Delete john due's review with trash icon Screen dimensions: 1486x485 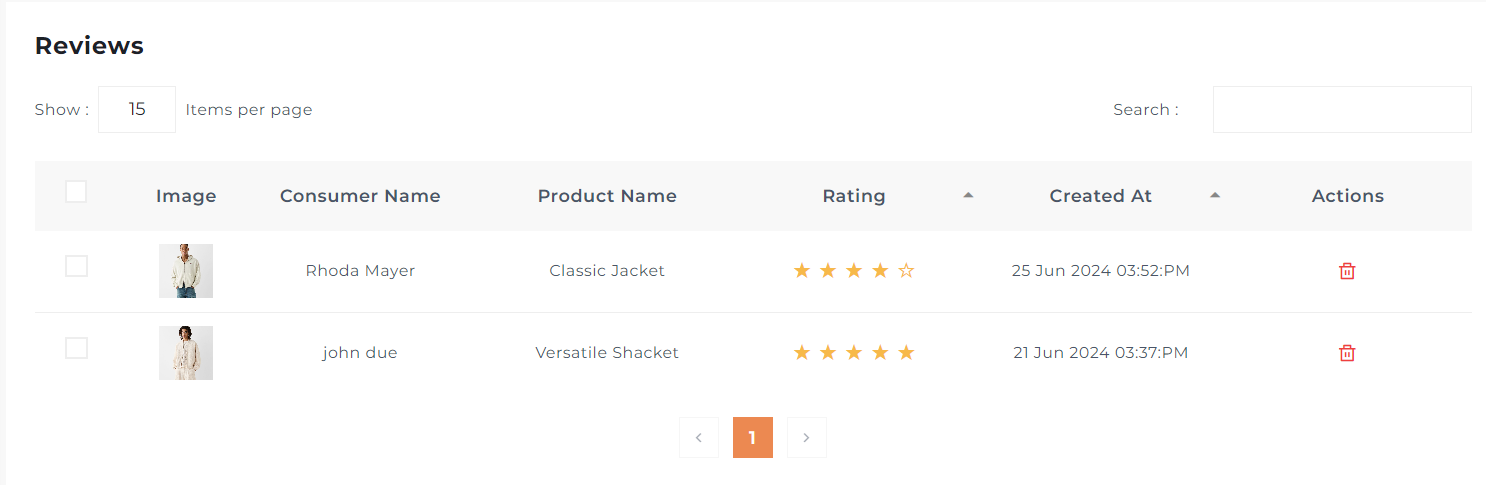(1347, 353)
